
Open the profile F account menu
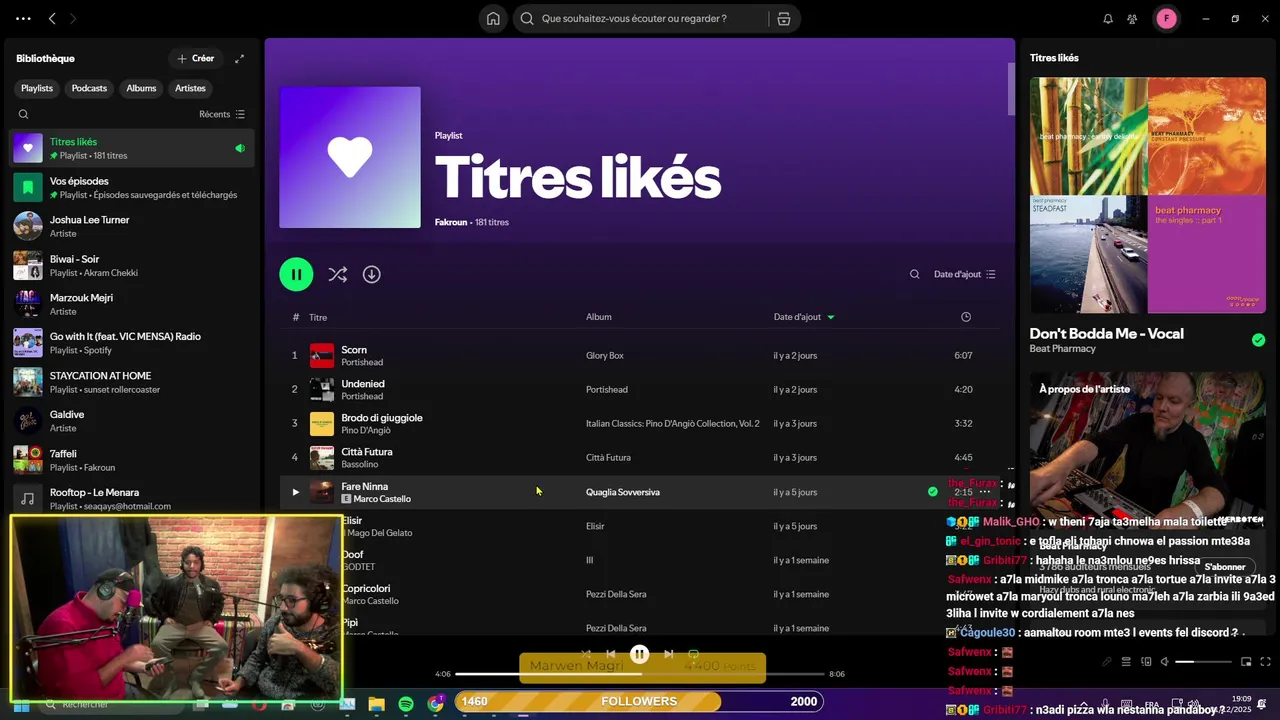tap(1166, 18)
